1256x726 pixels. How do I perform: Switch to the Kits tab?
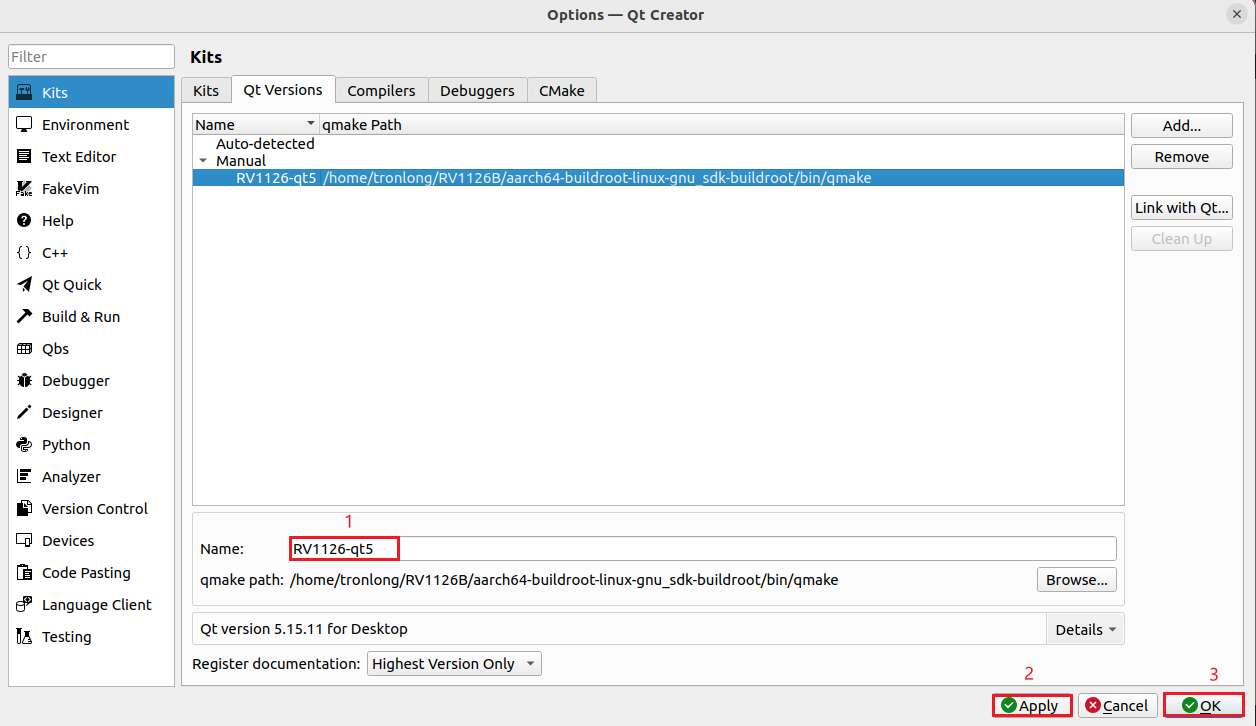[x=206, y=90]
